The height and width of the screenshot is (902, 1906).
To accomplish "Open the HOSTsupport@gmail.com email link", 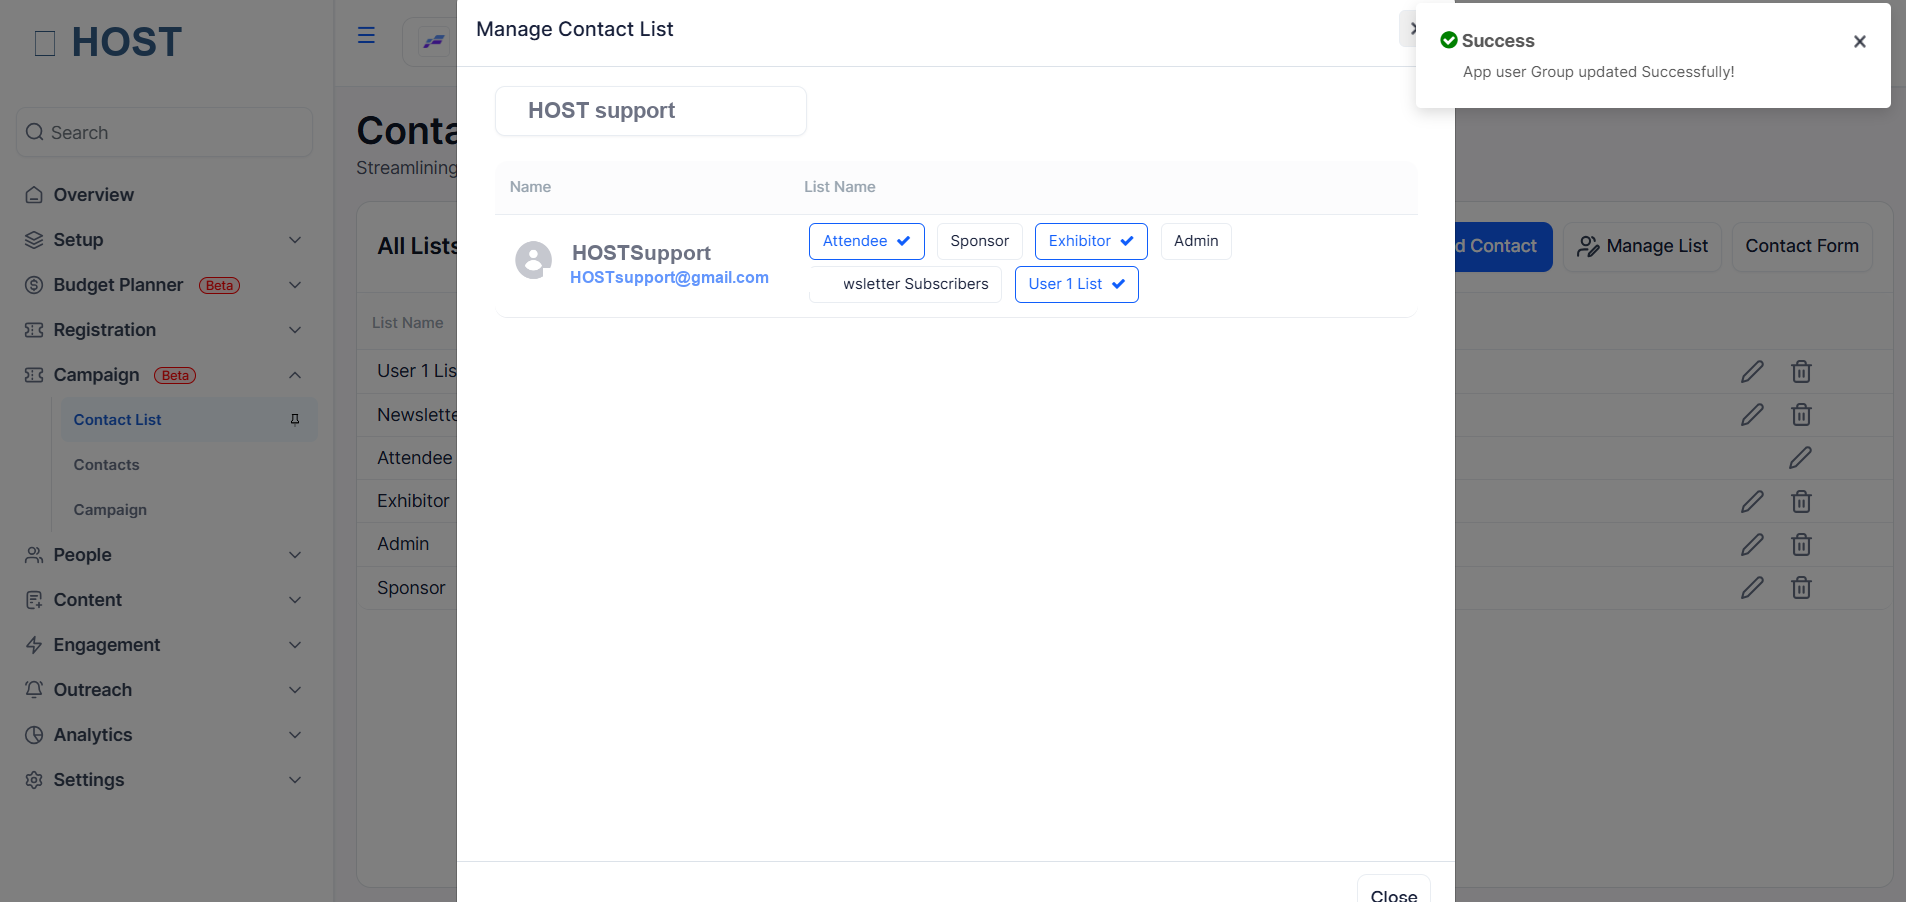I will [669, 277].
